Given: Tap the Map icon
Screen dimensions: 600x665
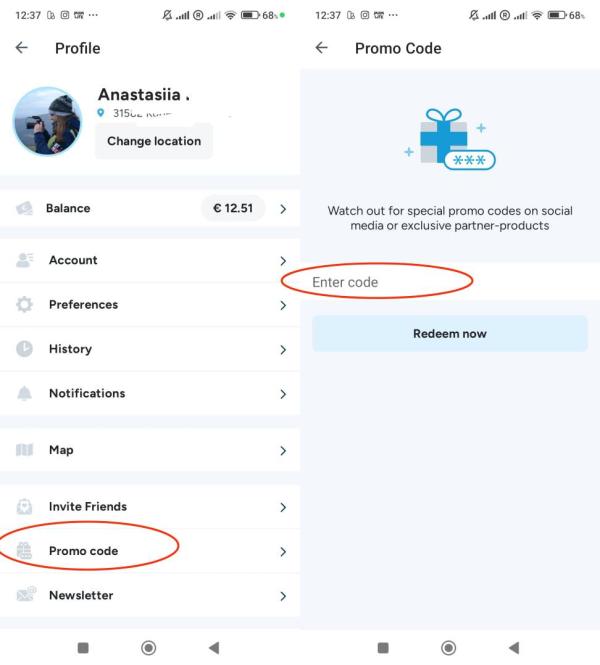Looking at the screenshot, I should click(x=26, y=450).
